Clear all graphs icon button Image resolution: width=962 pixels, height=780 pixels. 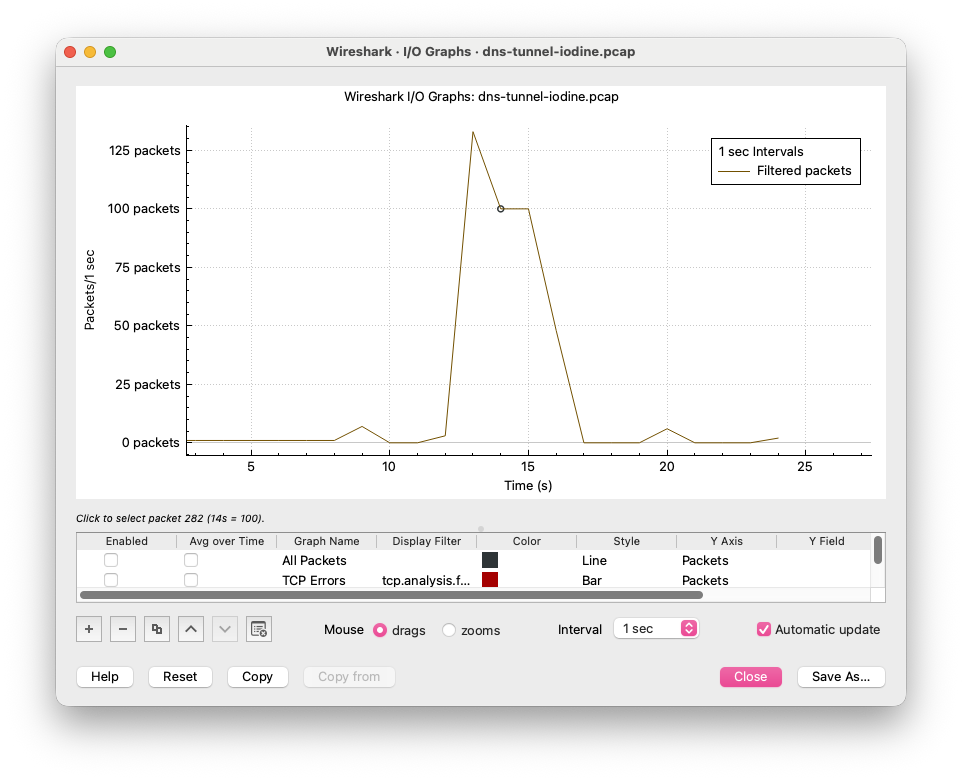point(259,629)
